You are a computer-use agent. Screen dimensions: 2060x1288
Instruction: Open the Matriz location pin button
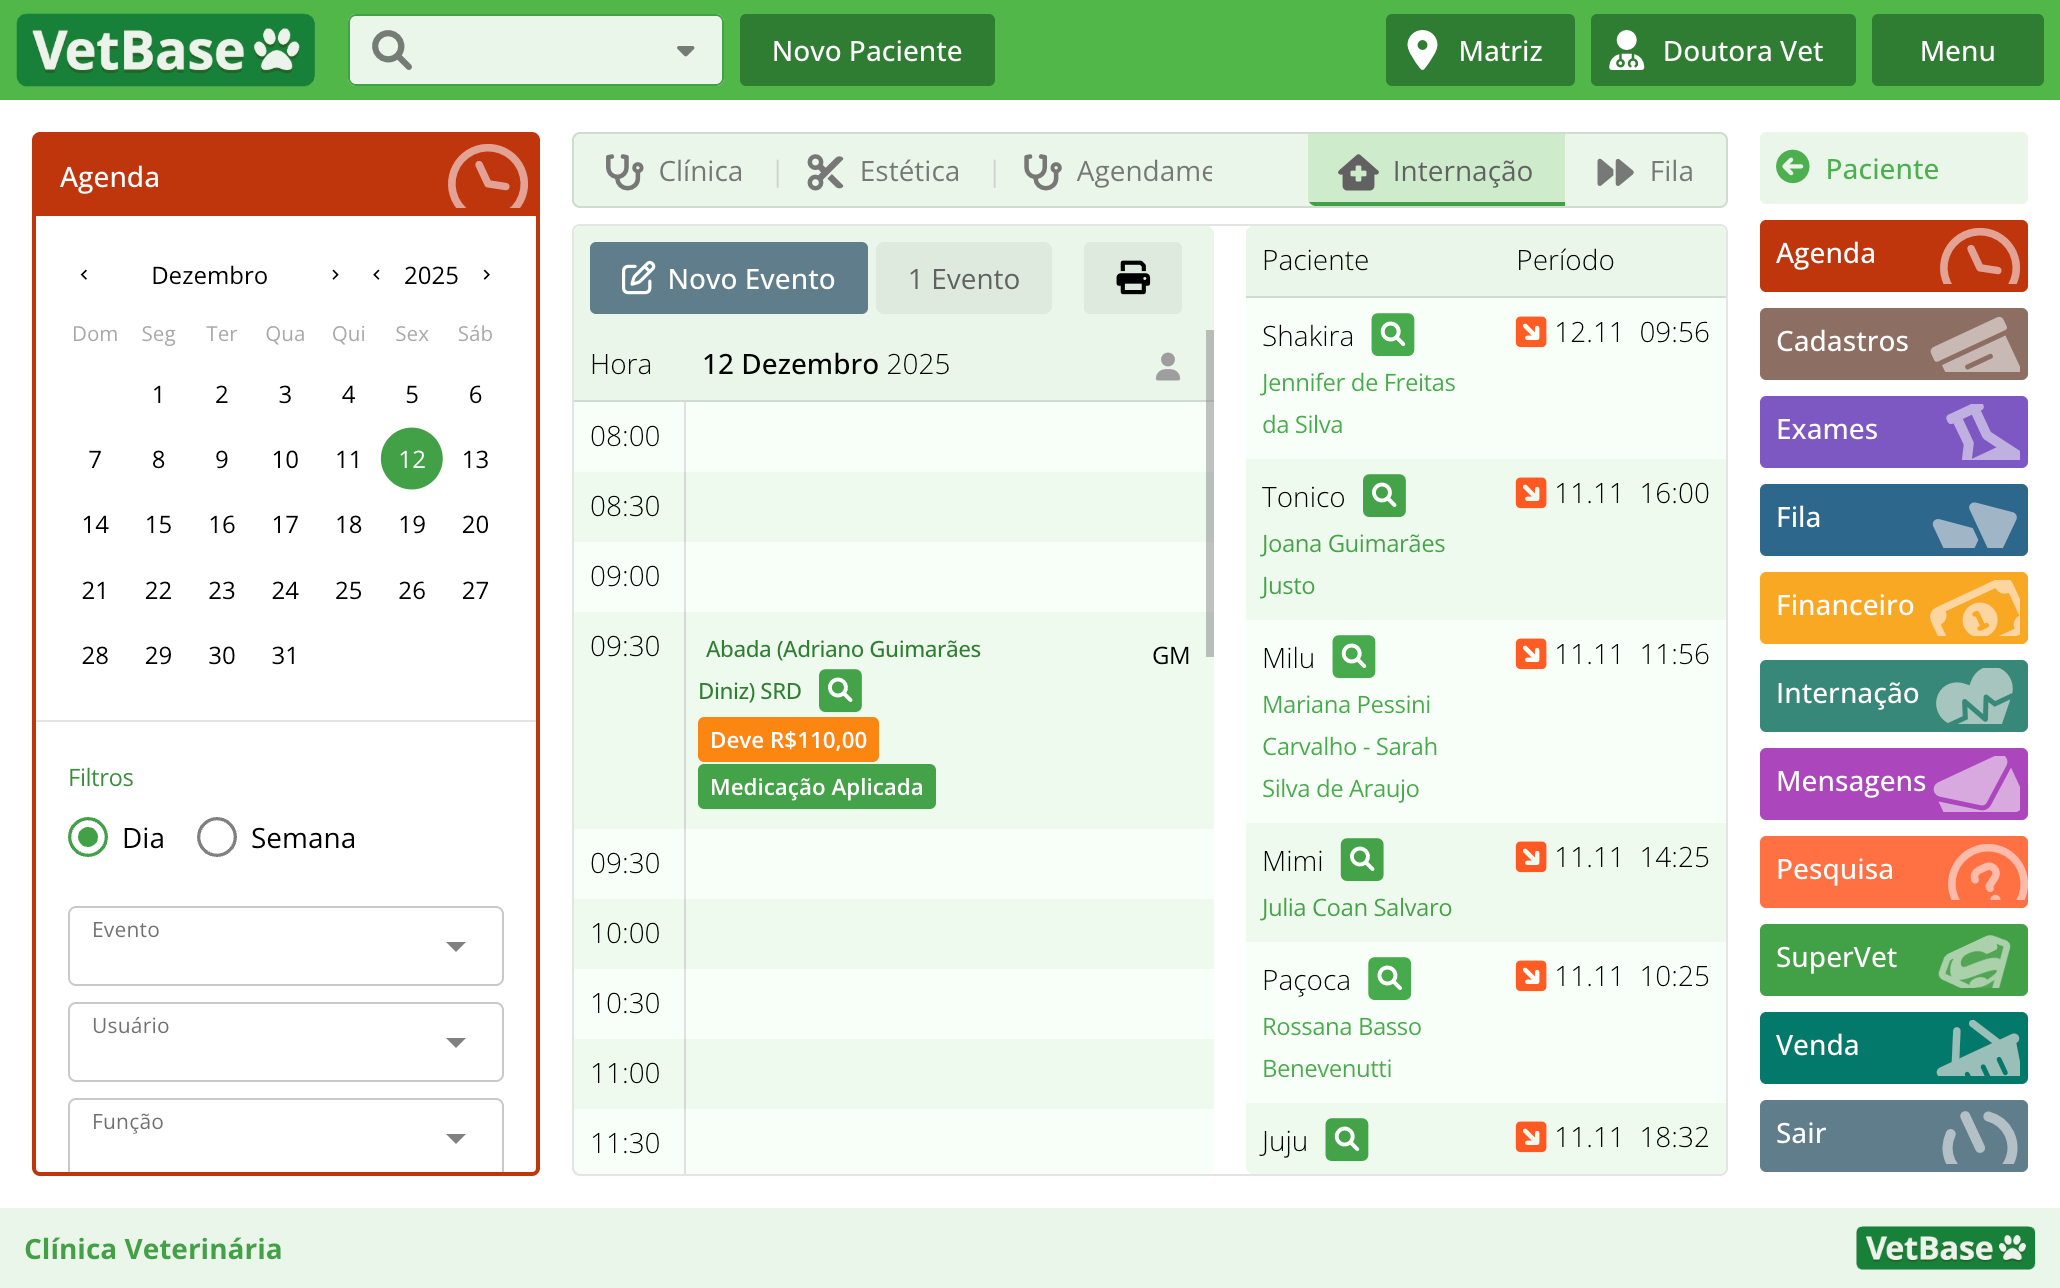click(x=1479, y=50)
